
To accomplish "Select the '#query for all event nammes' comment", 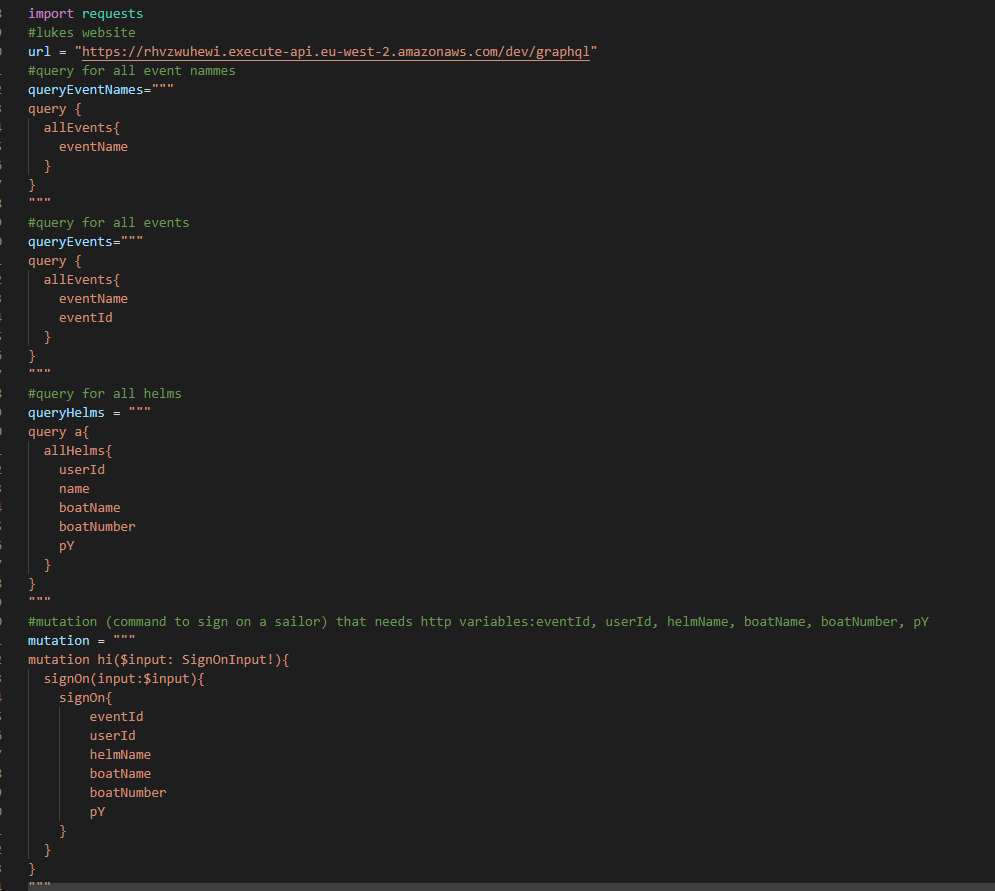I will click(131, 70).
